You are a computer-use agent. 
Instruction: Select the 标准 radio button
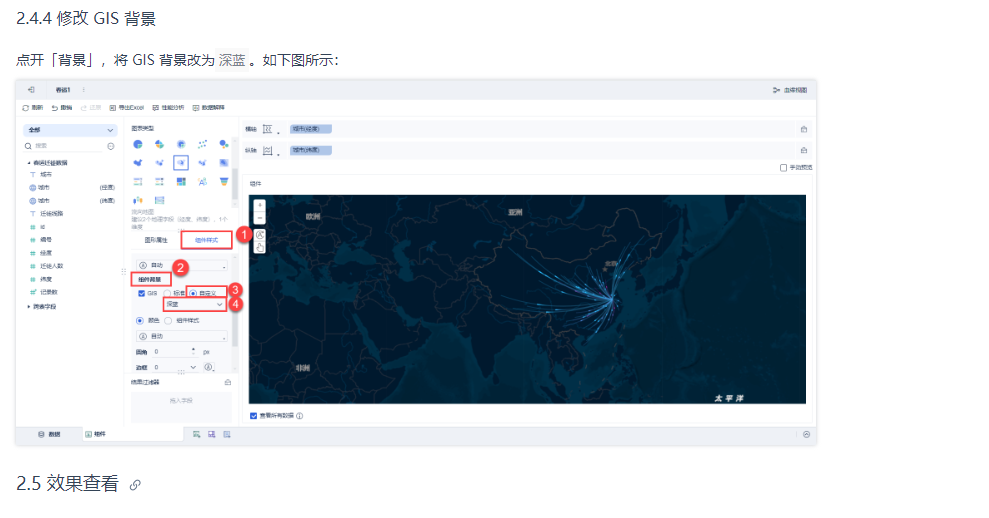click(167, 293)
